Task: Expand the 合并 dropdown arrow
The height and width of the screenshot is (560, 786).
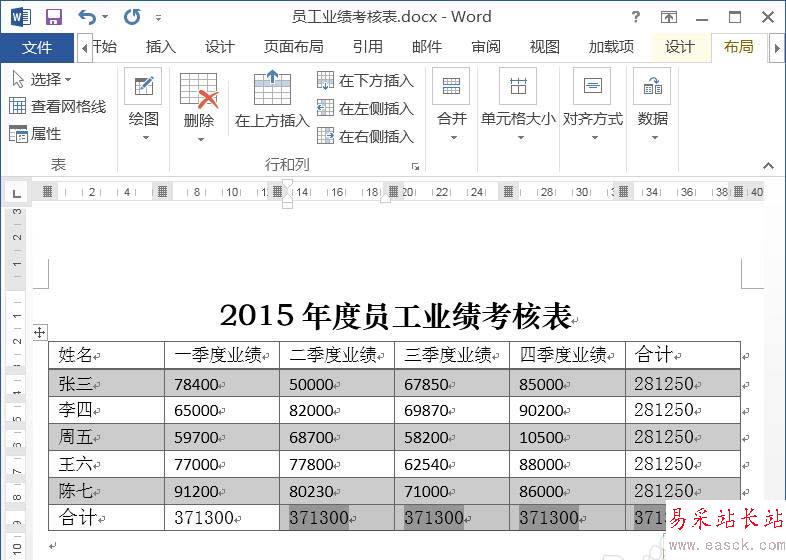Action: click(453, 138)
